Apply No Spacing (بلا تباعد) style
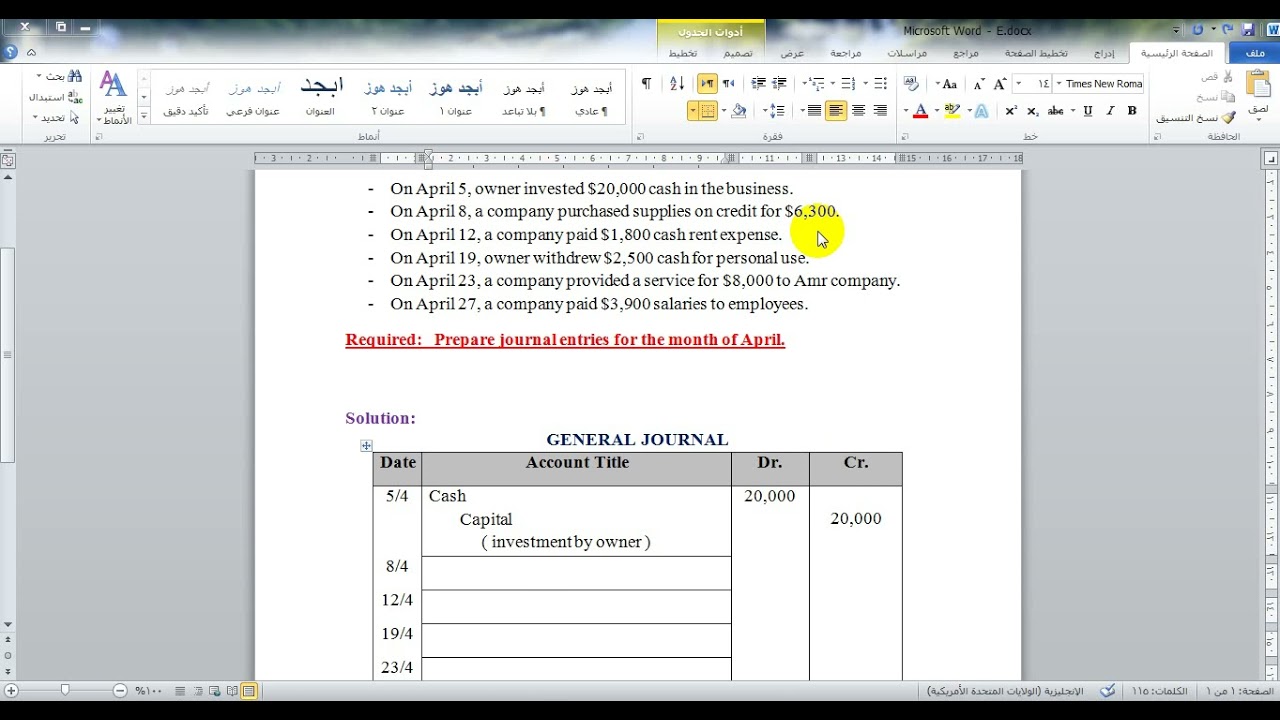This screenshot has height=720, width=1280. tap(524, 98)
